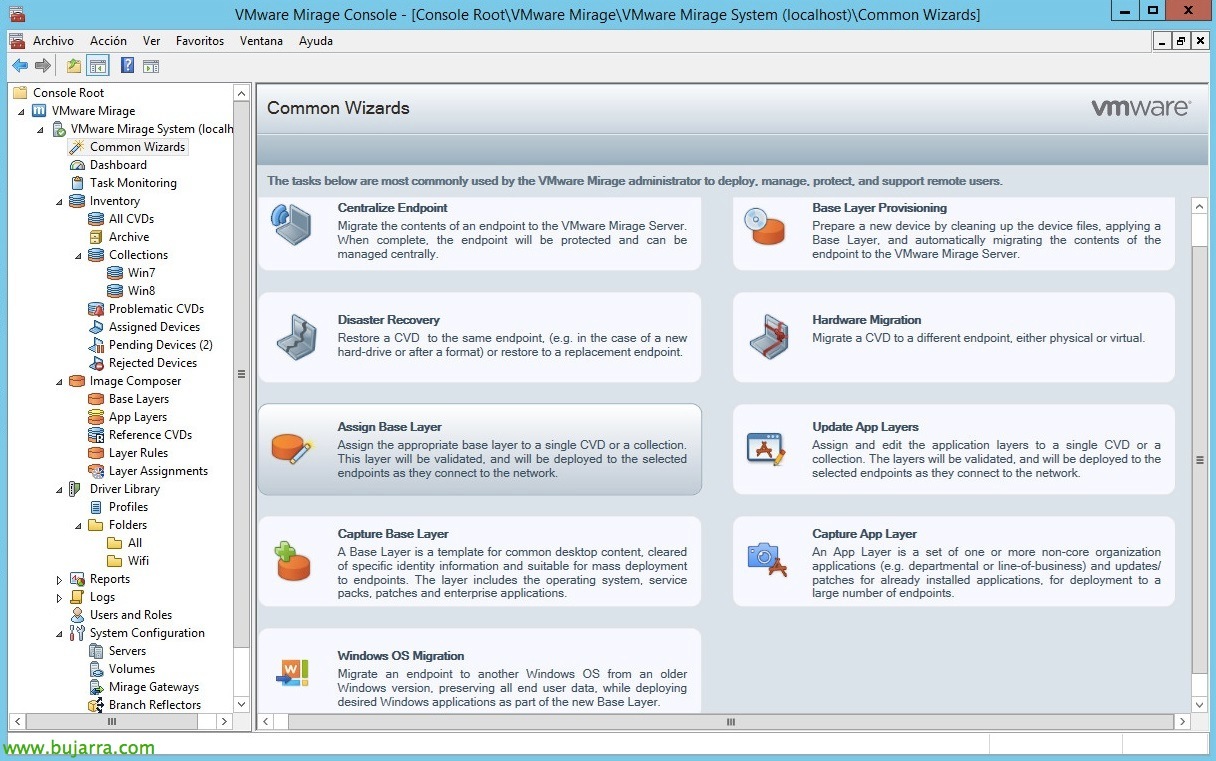Launch the Update App Layers title
1216x761 pixels.
[865, 427]
